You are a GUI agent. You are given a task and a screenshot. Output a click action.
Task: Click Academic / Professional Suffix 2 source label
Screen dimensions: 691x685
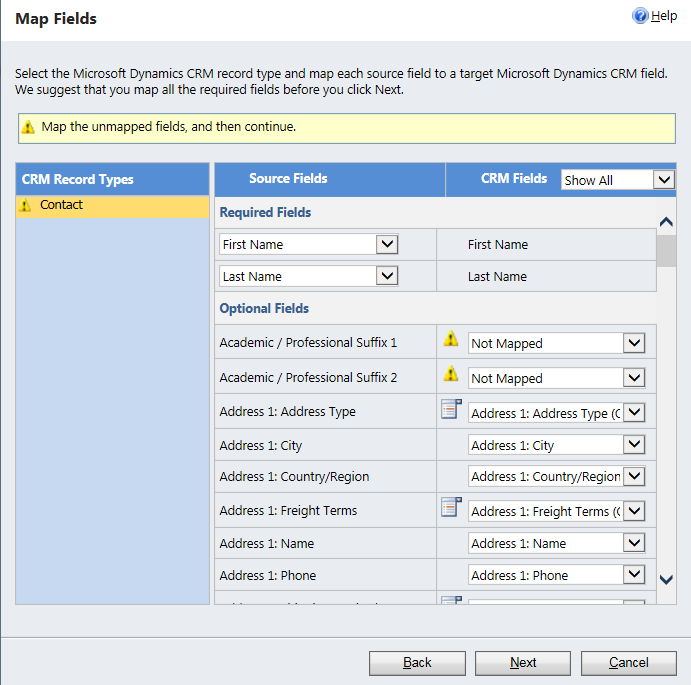308,378
